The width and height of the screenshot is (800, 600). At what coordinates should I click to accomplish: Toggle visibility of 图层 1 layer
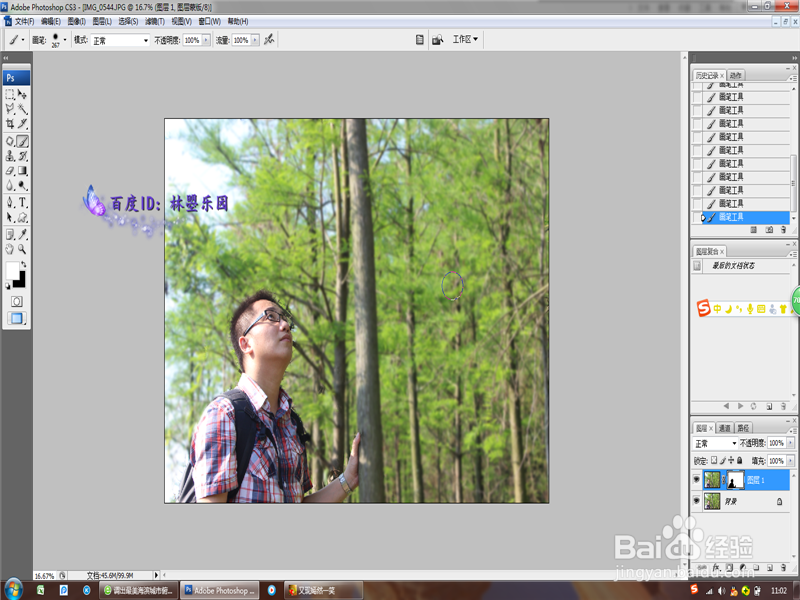696,480
